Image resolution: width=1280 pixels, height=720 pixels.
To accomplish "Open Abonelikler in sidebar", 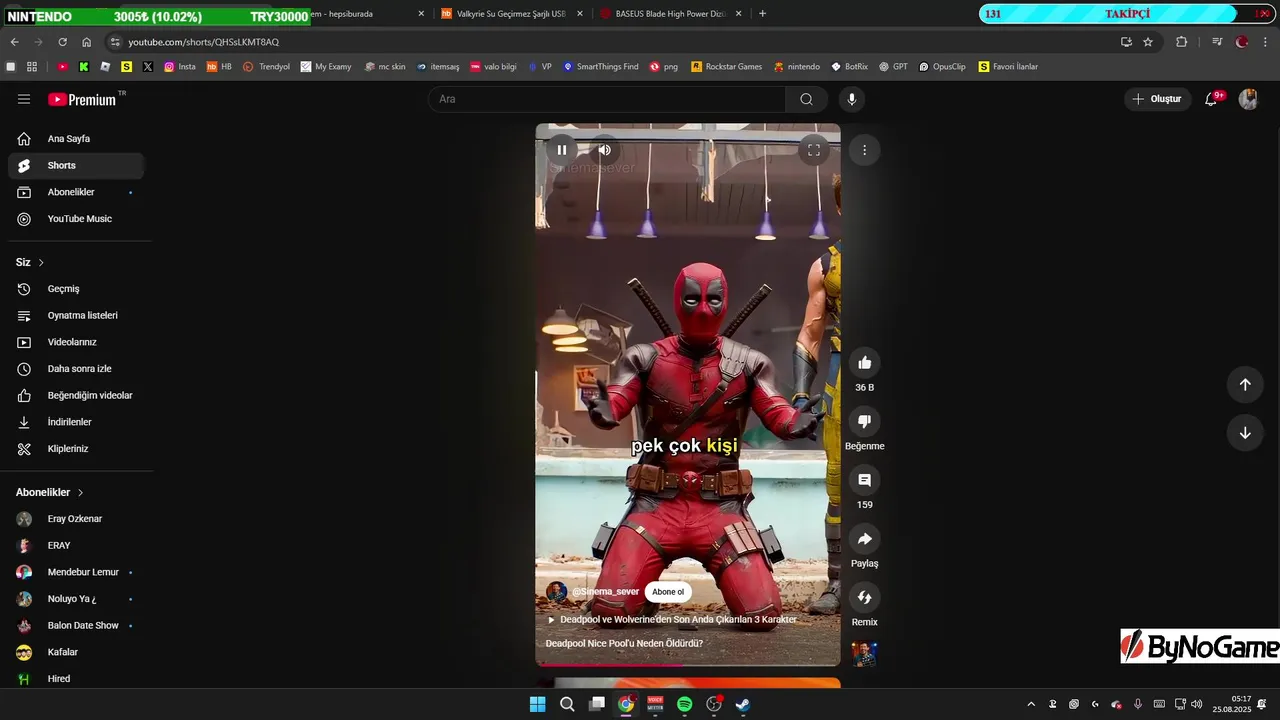I will 76,192.
